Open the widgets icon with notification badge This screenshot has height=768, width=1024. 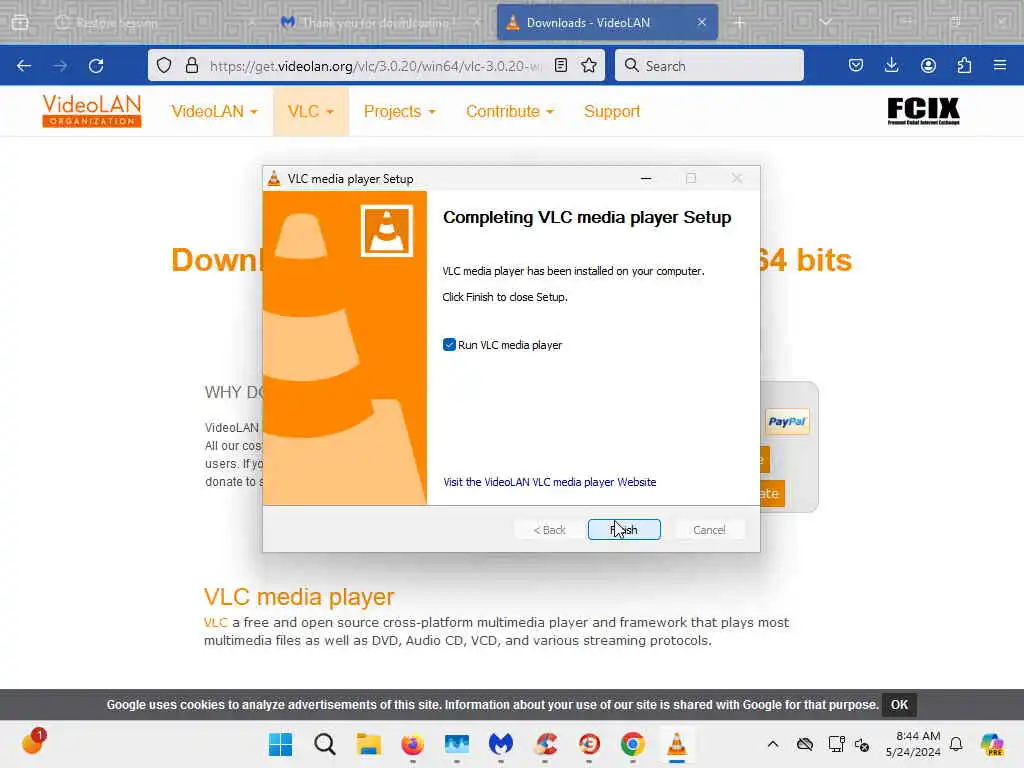click(33, 742)
